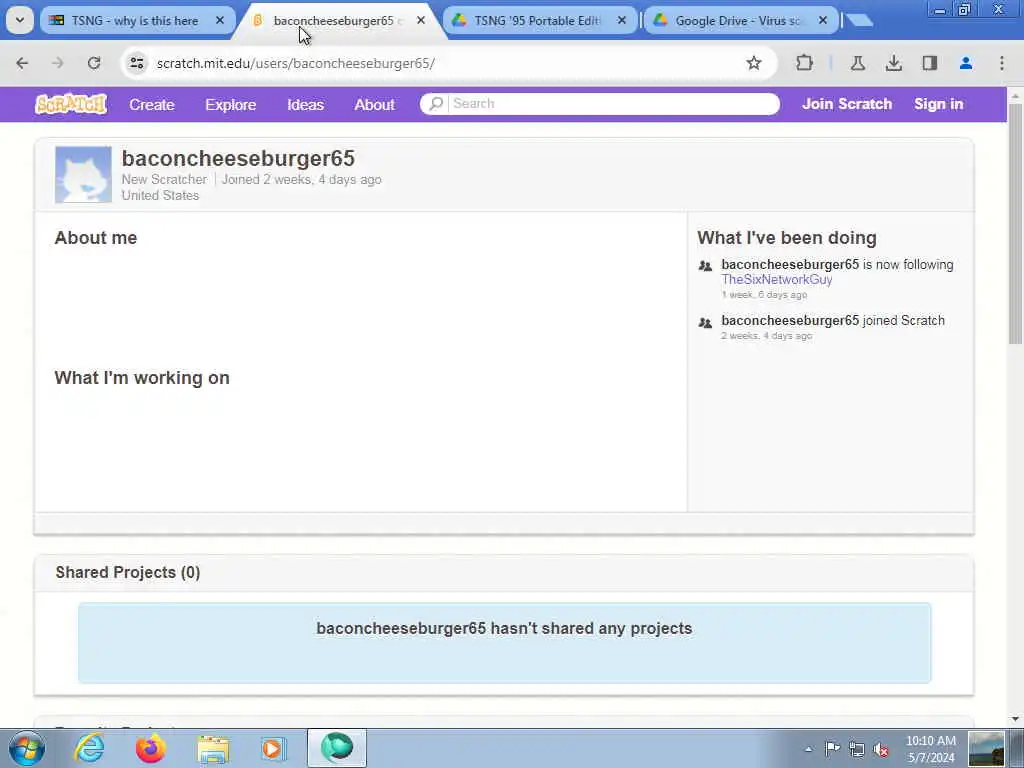Click the 'United States' location text
Screen dimensions: 1024x768
click(x=160, y=195)
